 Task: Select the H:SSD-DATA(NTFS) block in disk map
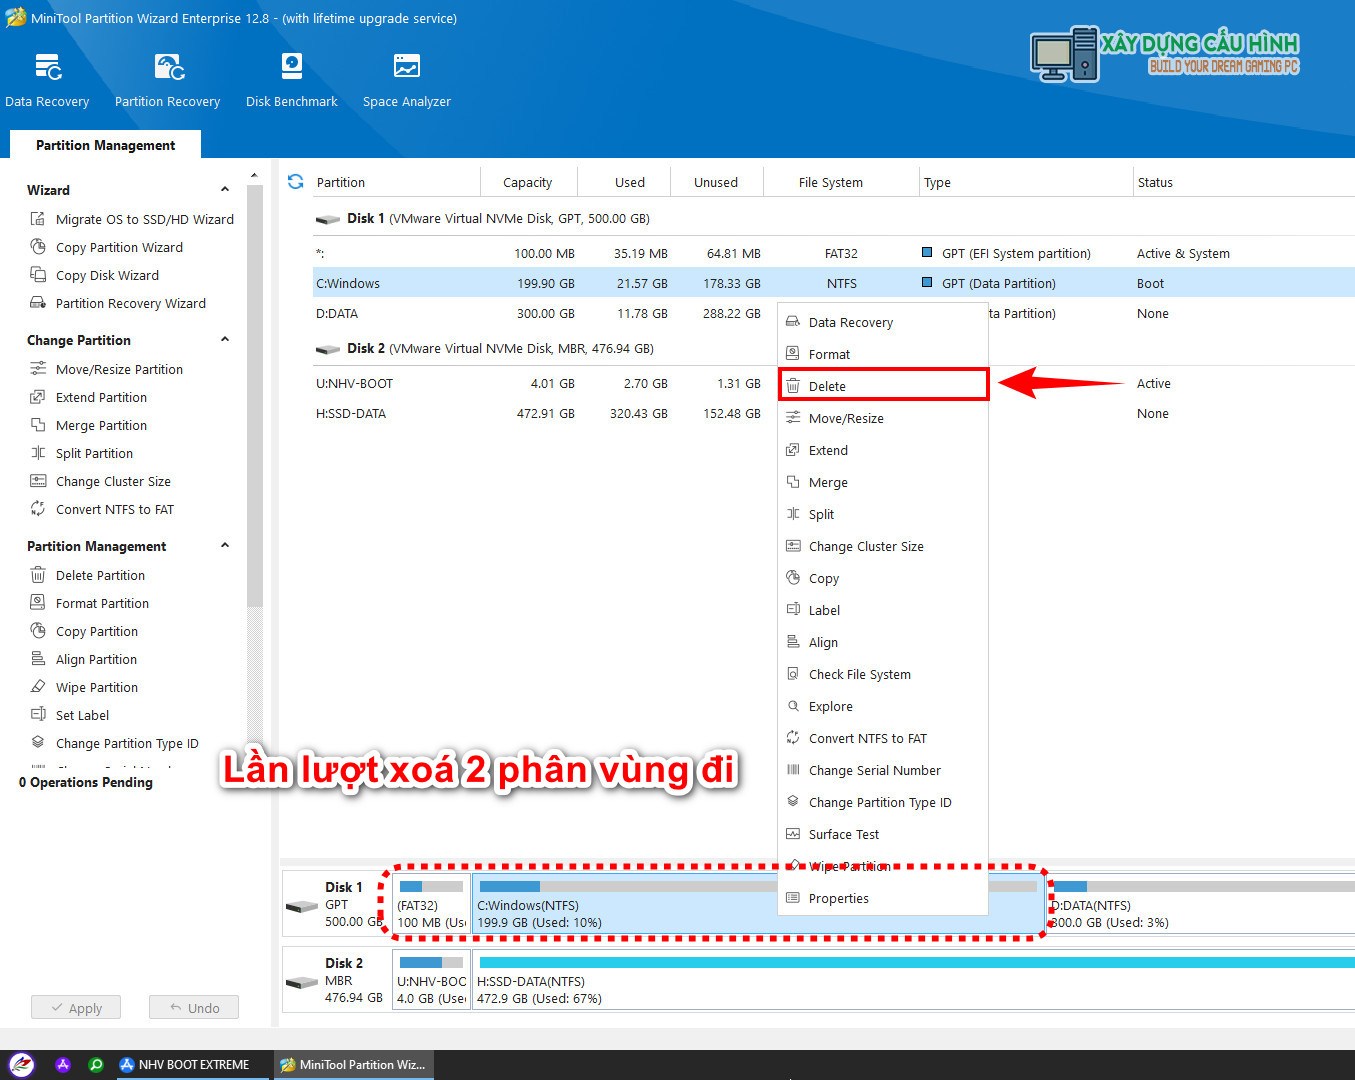tap(913, 980)
